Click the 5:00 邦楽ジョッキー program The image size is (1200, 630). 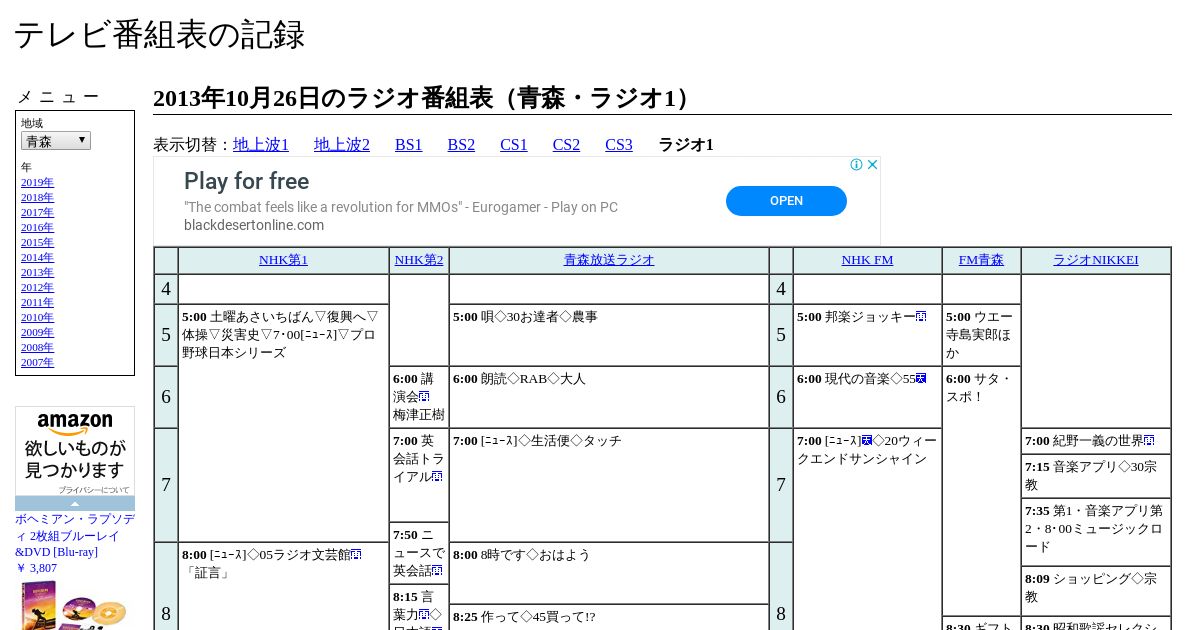click(x=867, y=335)
